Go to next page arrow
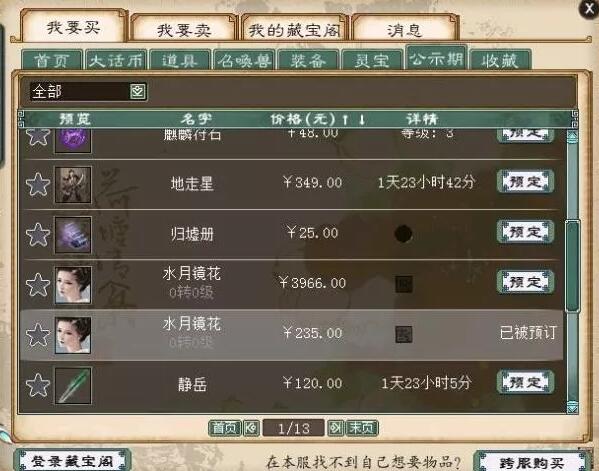Screen dimensions: 599x471 335,428
